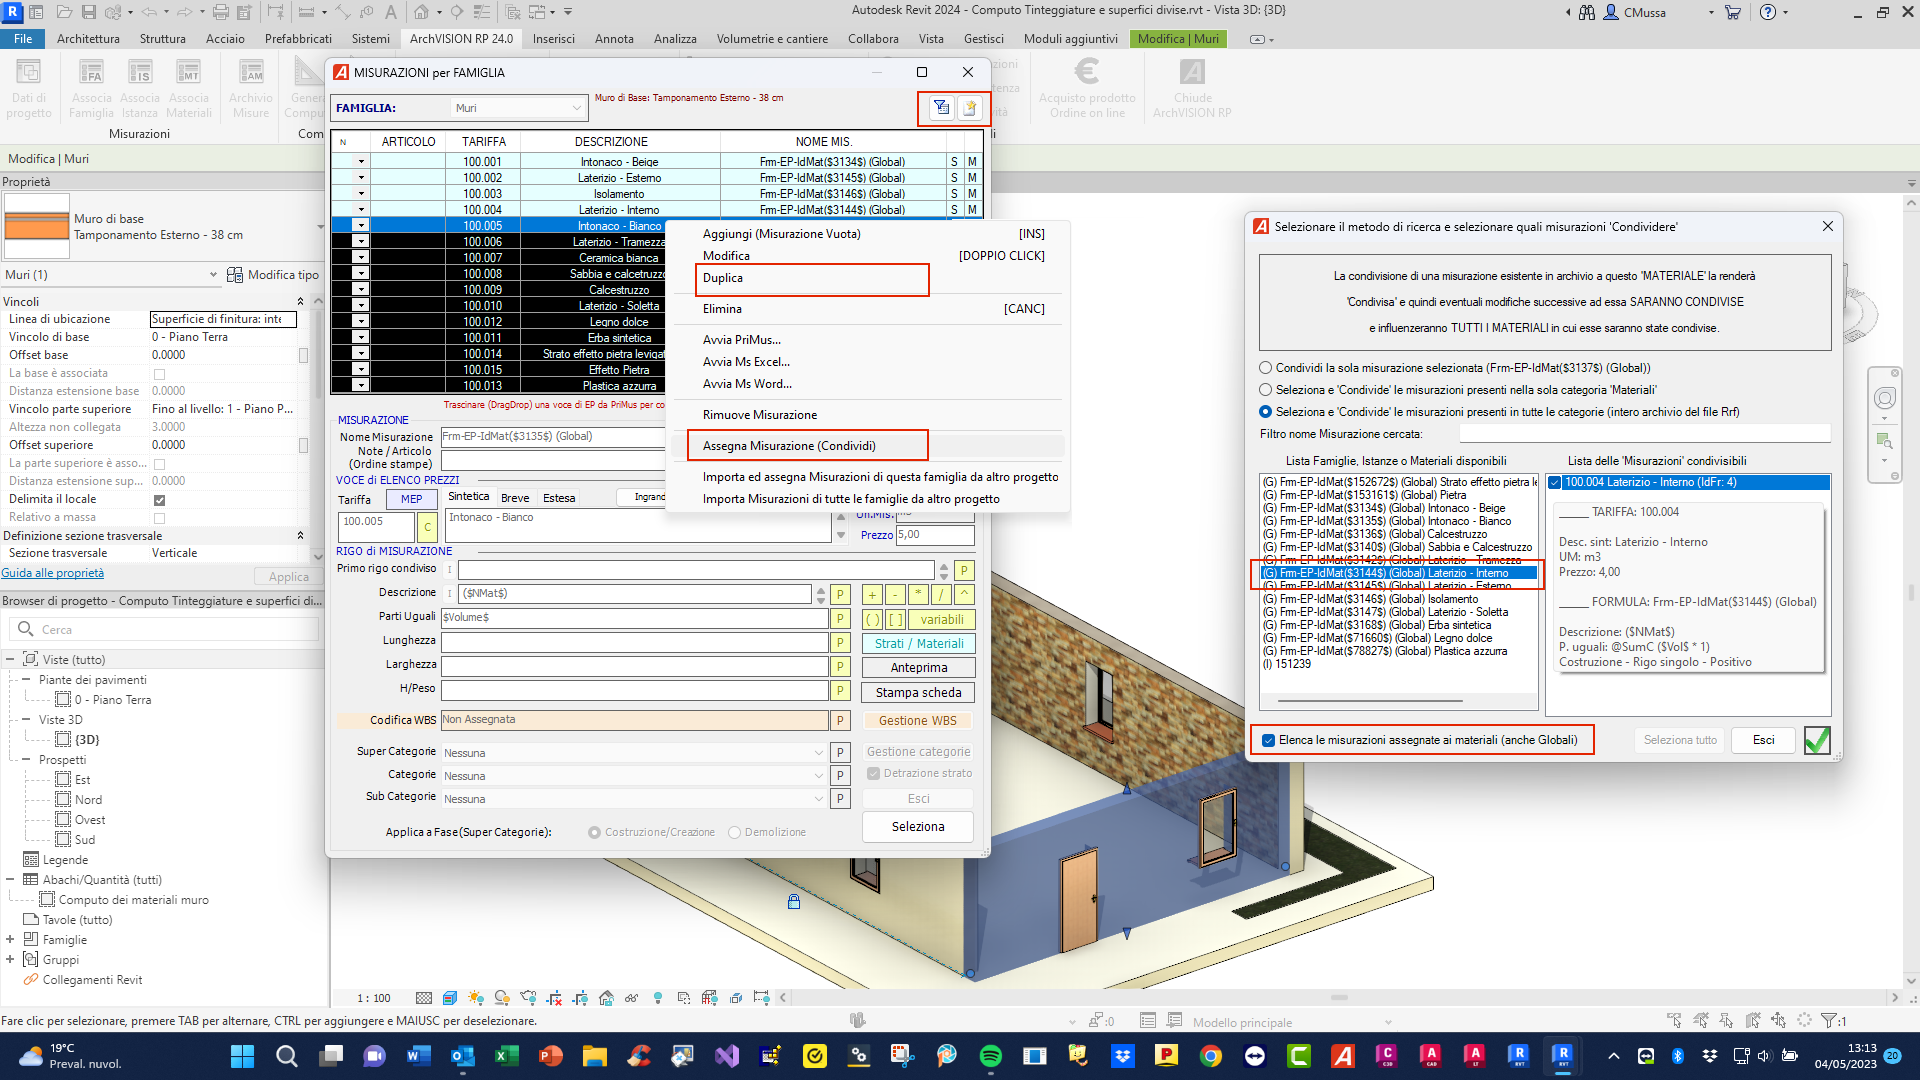Click the plus operator button
1920x1080 pixels.
click(872, 594)
